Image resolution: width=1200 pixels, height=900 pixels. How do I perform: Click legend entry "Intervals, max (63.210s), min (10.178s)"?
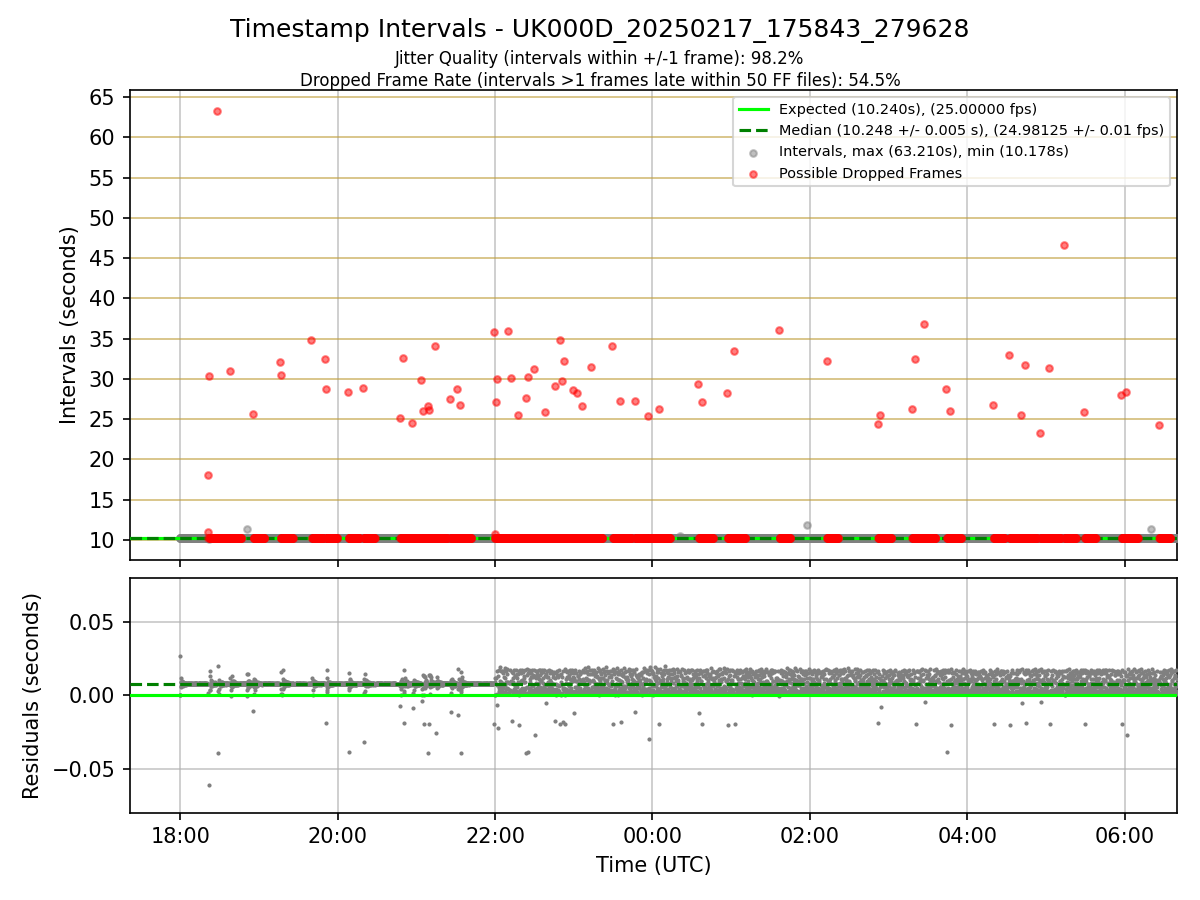click(923, 151)
